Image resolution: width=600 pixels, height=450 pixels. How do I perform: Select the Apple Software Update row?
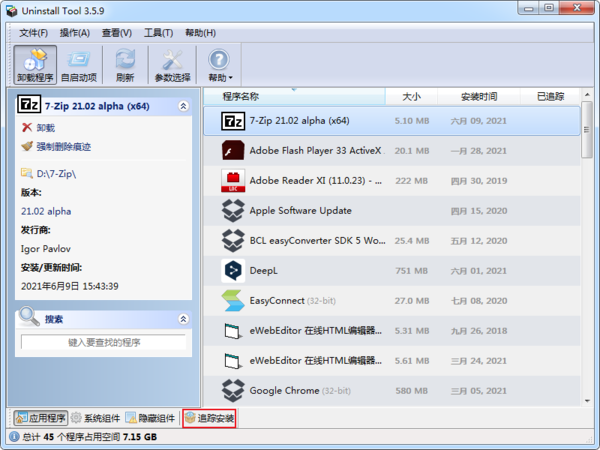click(392, 211)
